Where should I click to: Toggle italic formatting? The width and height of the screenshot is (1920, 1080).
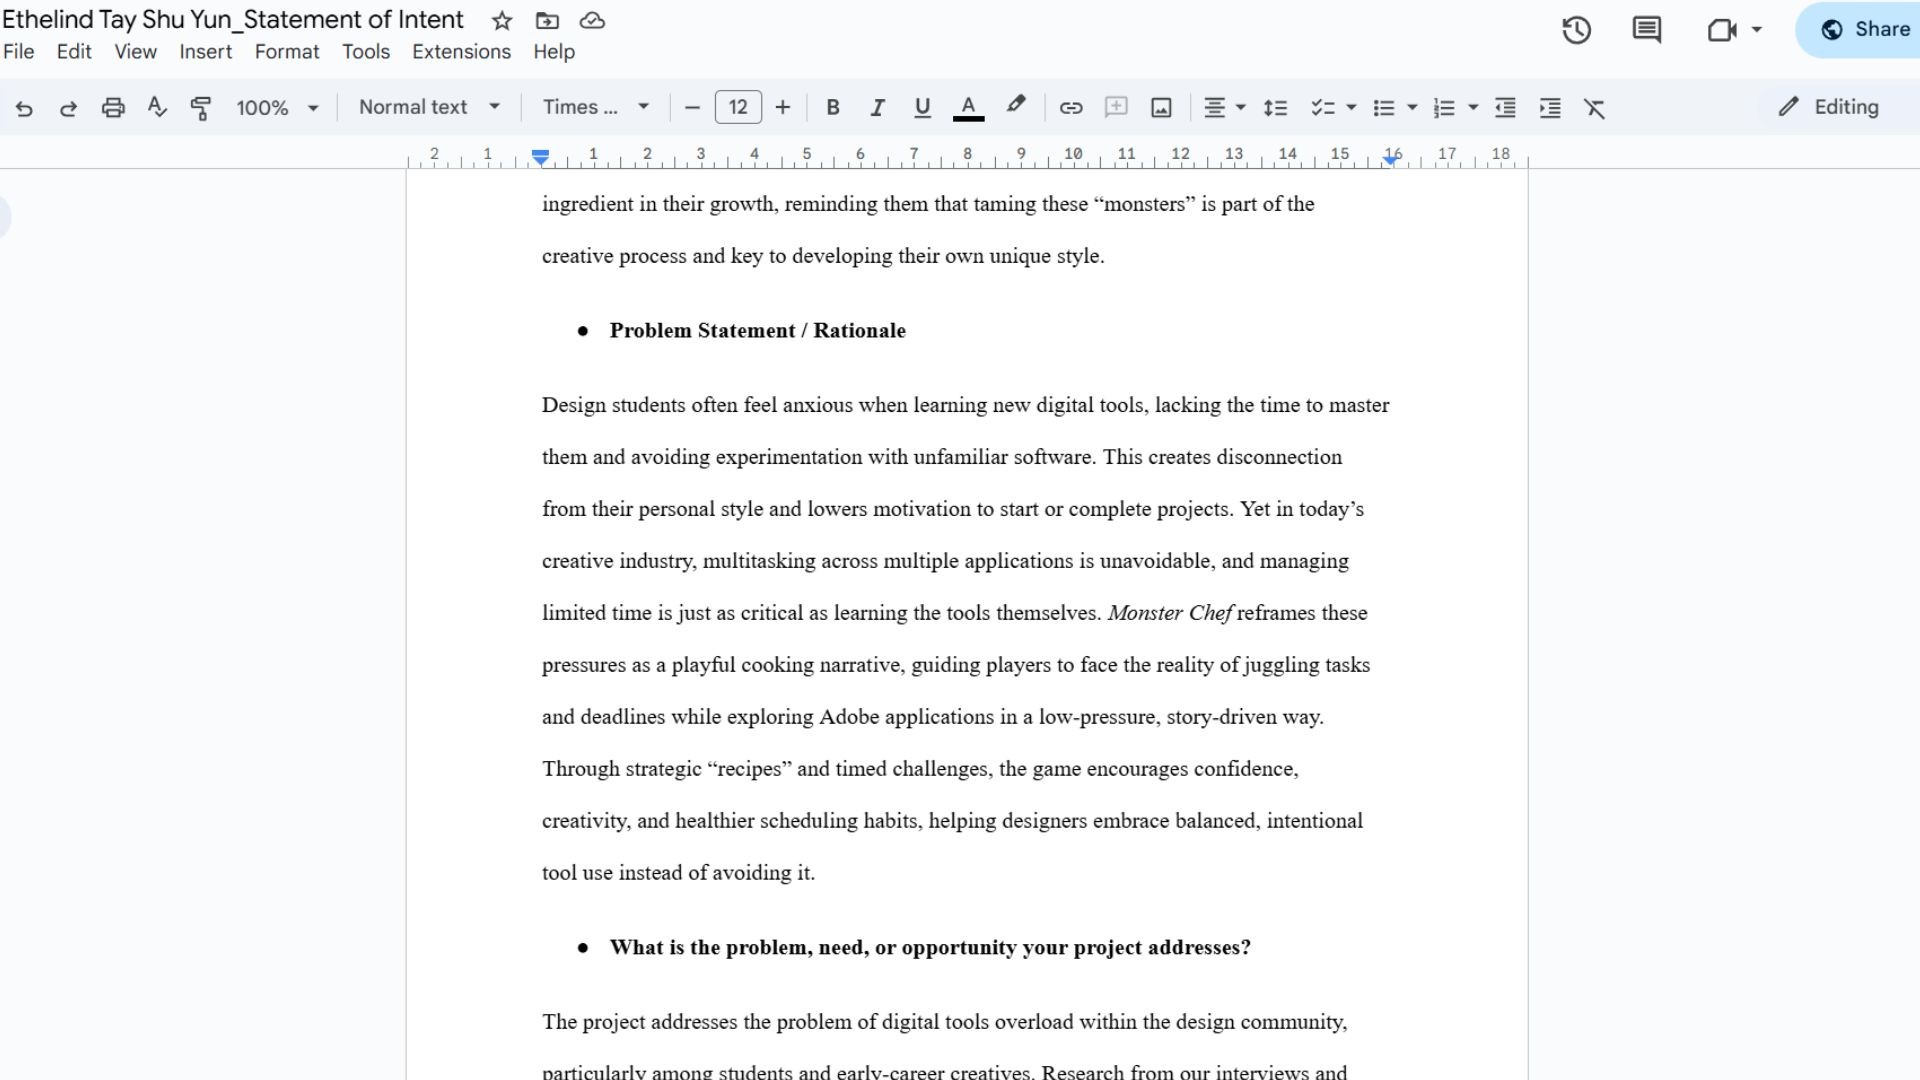pyautogui.click(x=877, y=108)
